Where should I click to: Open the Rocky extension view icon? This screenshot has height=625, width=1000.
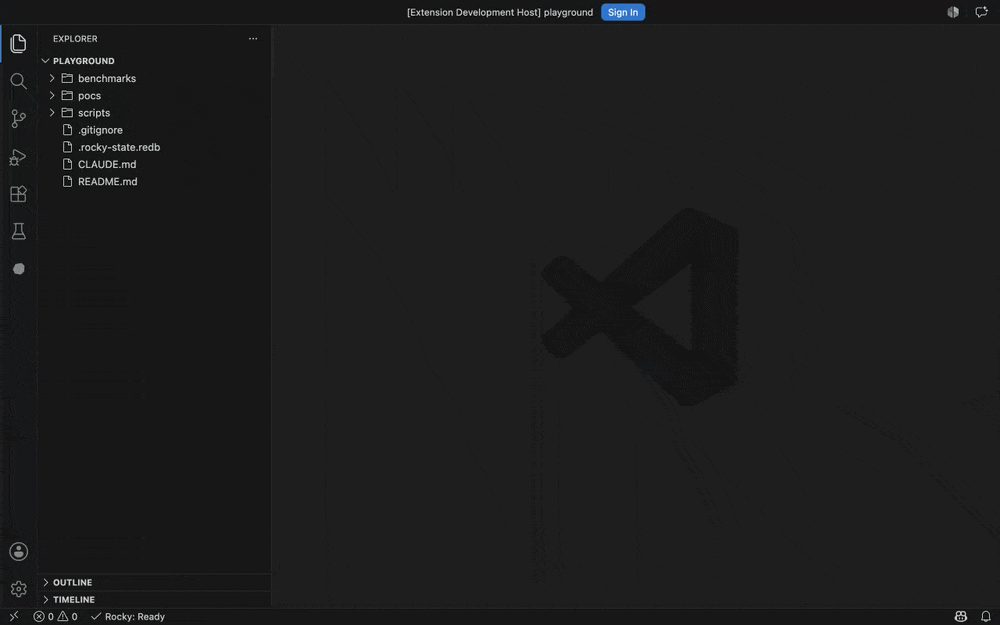(x=18, y=268)
